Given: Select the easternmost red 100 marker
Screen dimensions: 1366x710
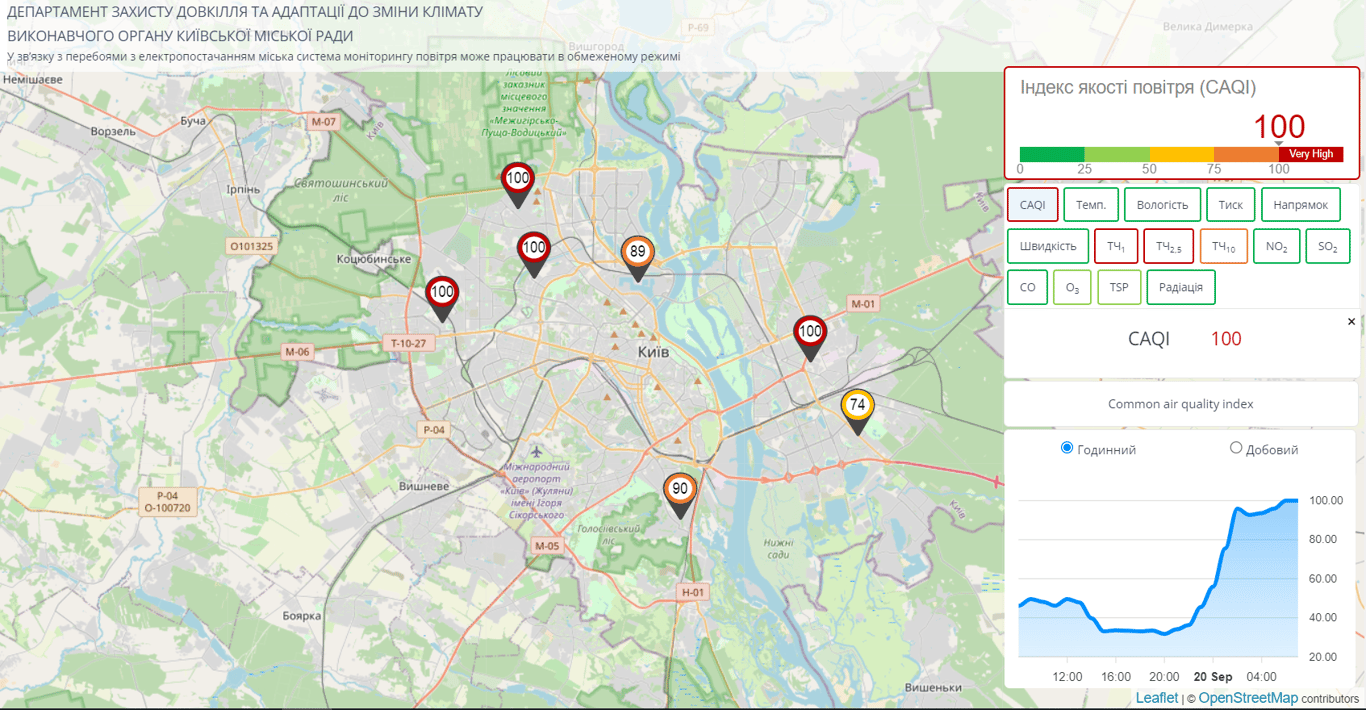Looking at the screenshot, I should click(810, 332).
